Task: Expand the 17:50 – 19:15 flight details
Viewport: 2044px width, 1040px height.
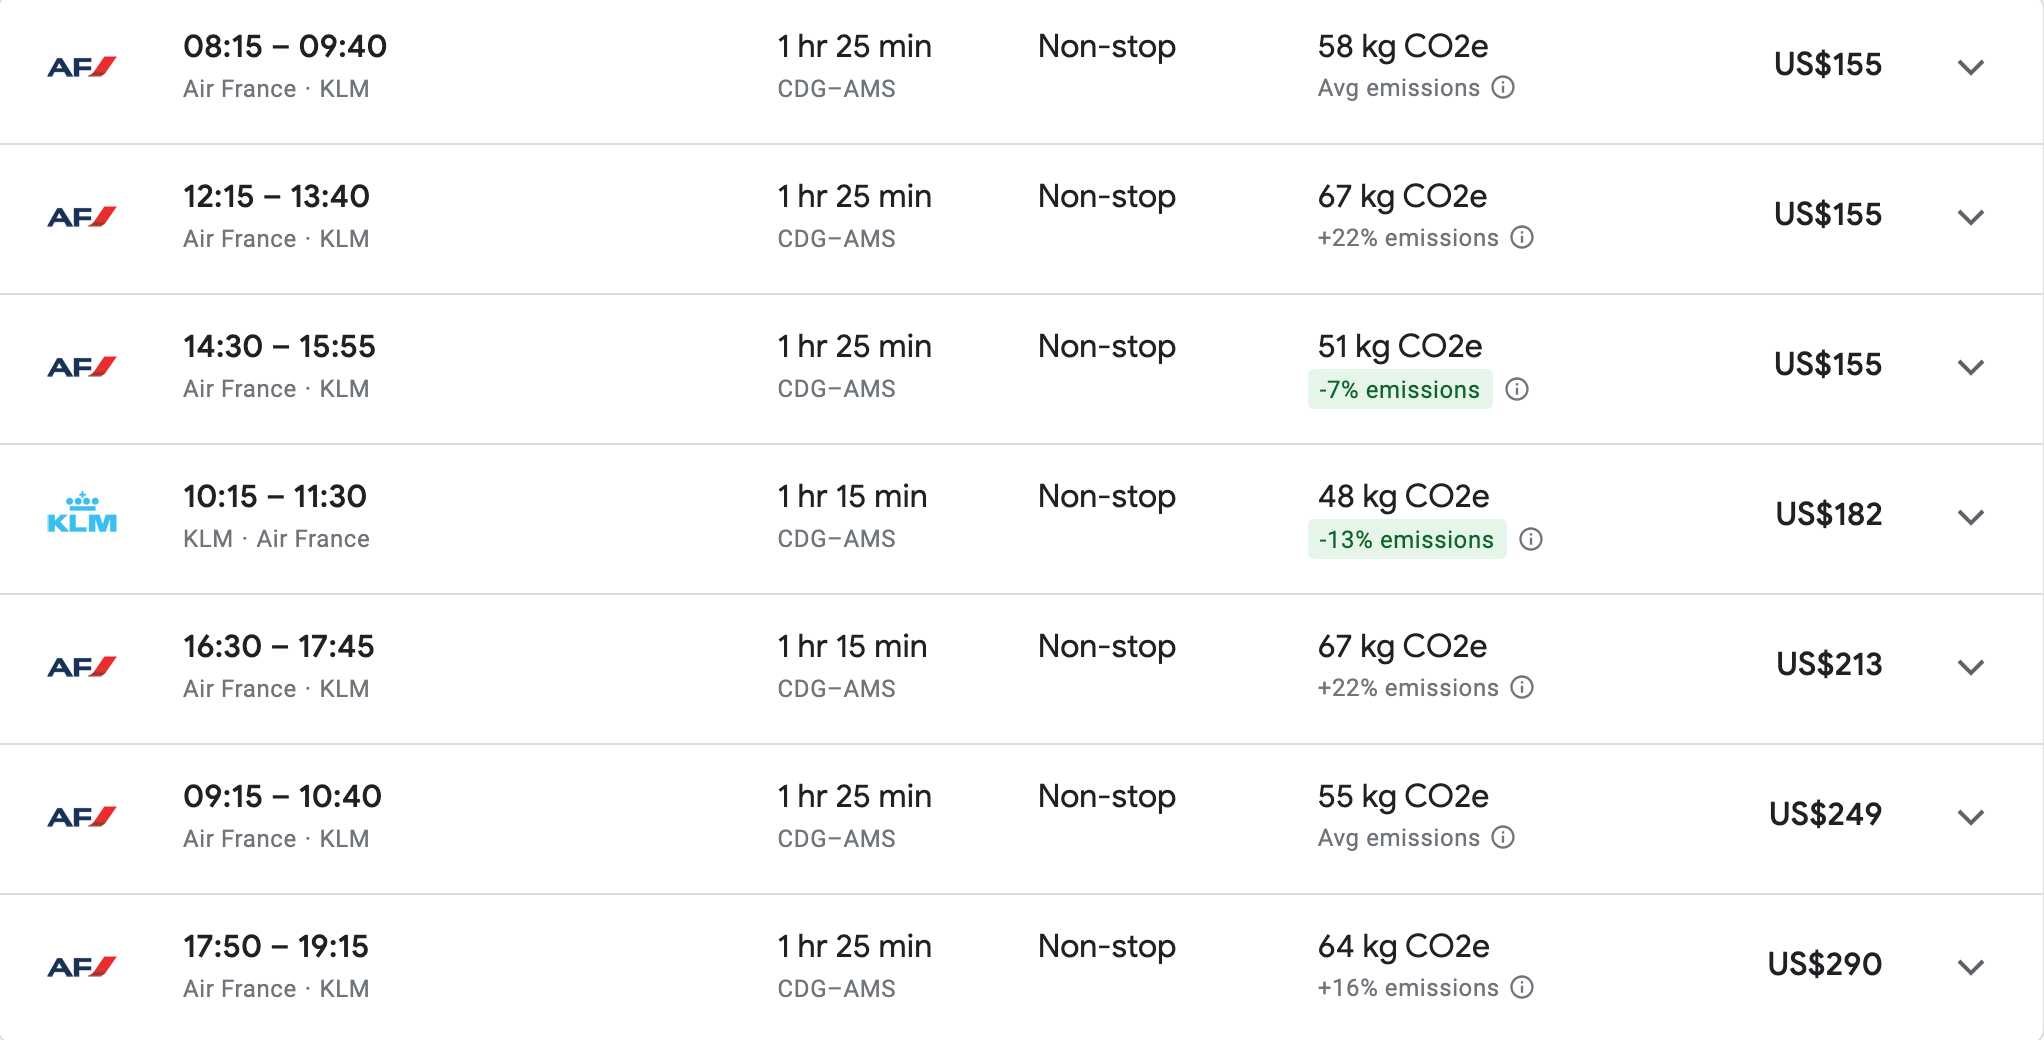Action: point(1970,968)
